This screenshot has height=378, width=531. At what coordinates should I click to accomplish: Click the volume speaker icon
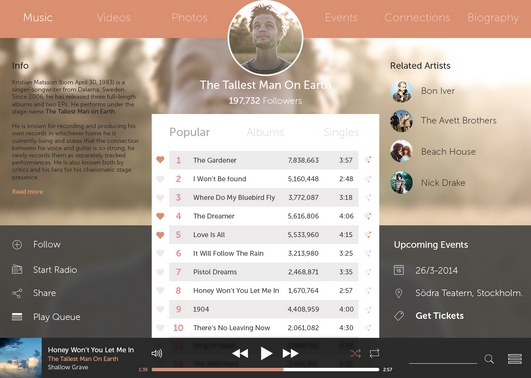point(156,353)
